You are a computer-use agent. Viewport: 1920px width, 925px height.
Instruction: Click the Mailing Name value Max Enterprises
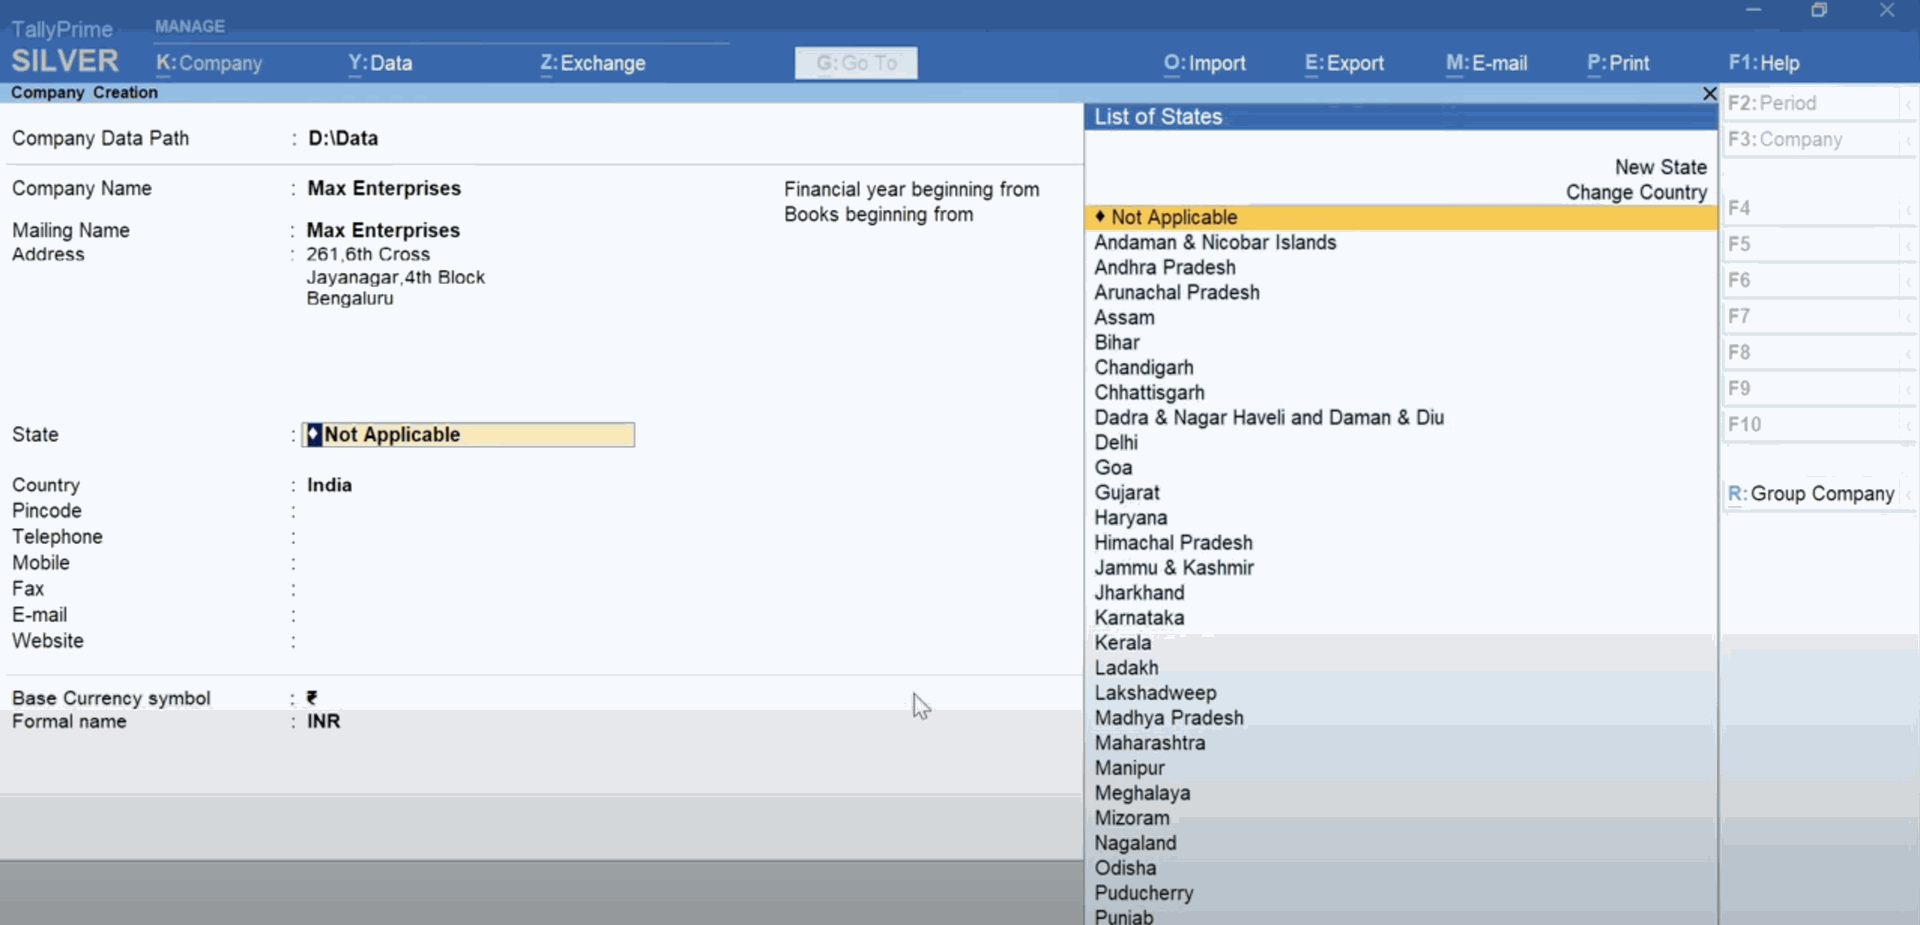[383, 230]
